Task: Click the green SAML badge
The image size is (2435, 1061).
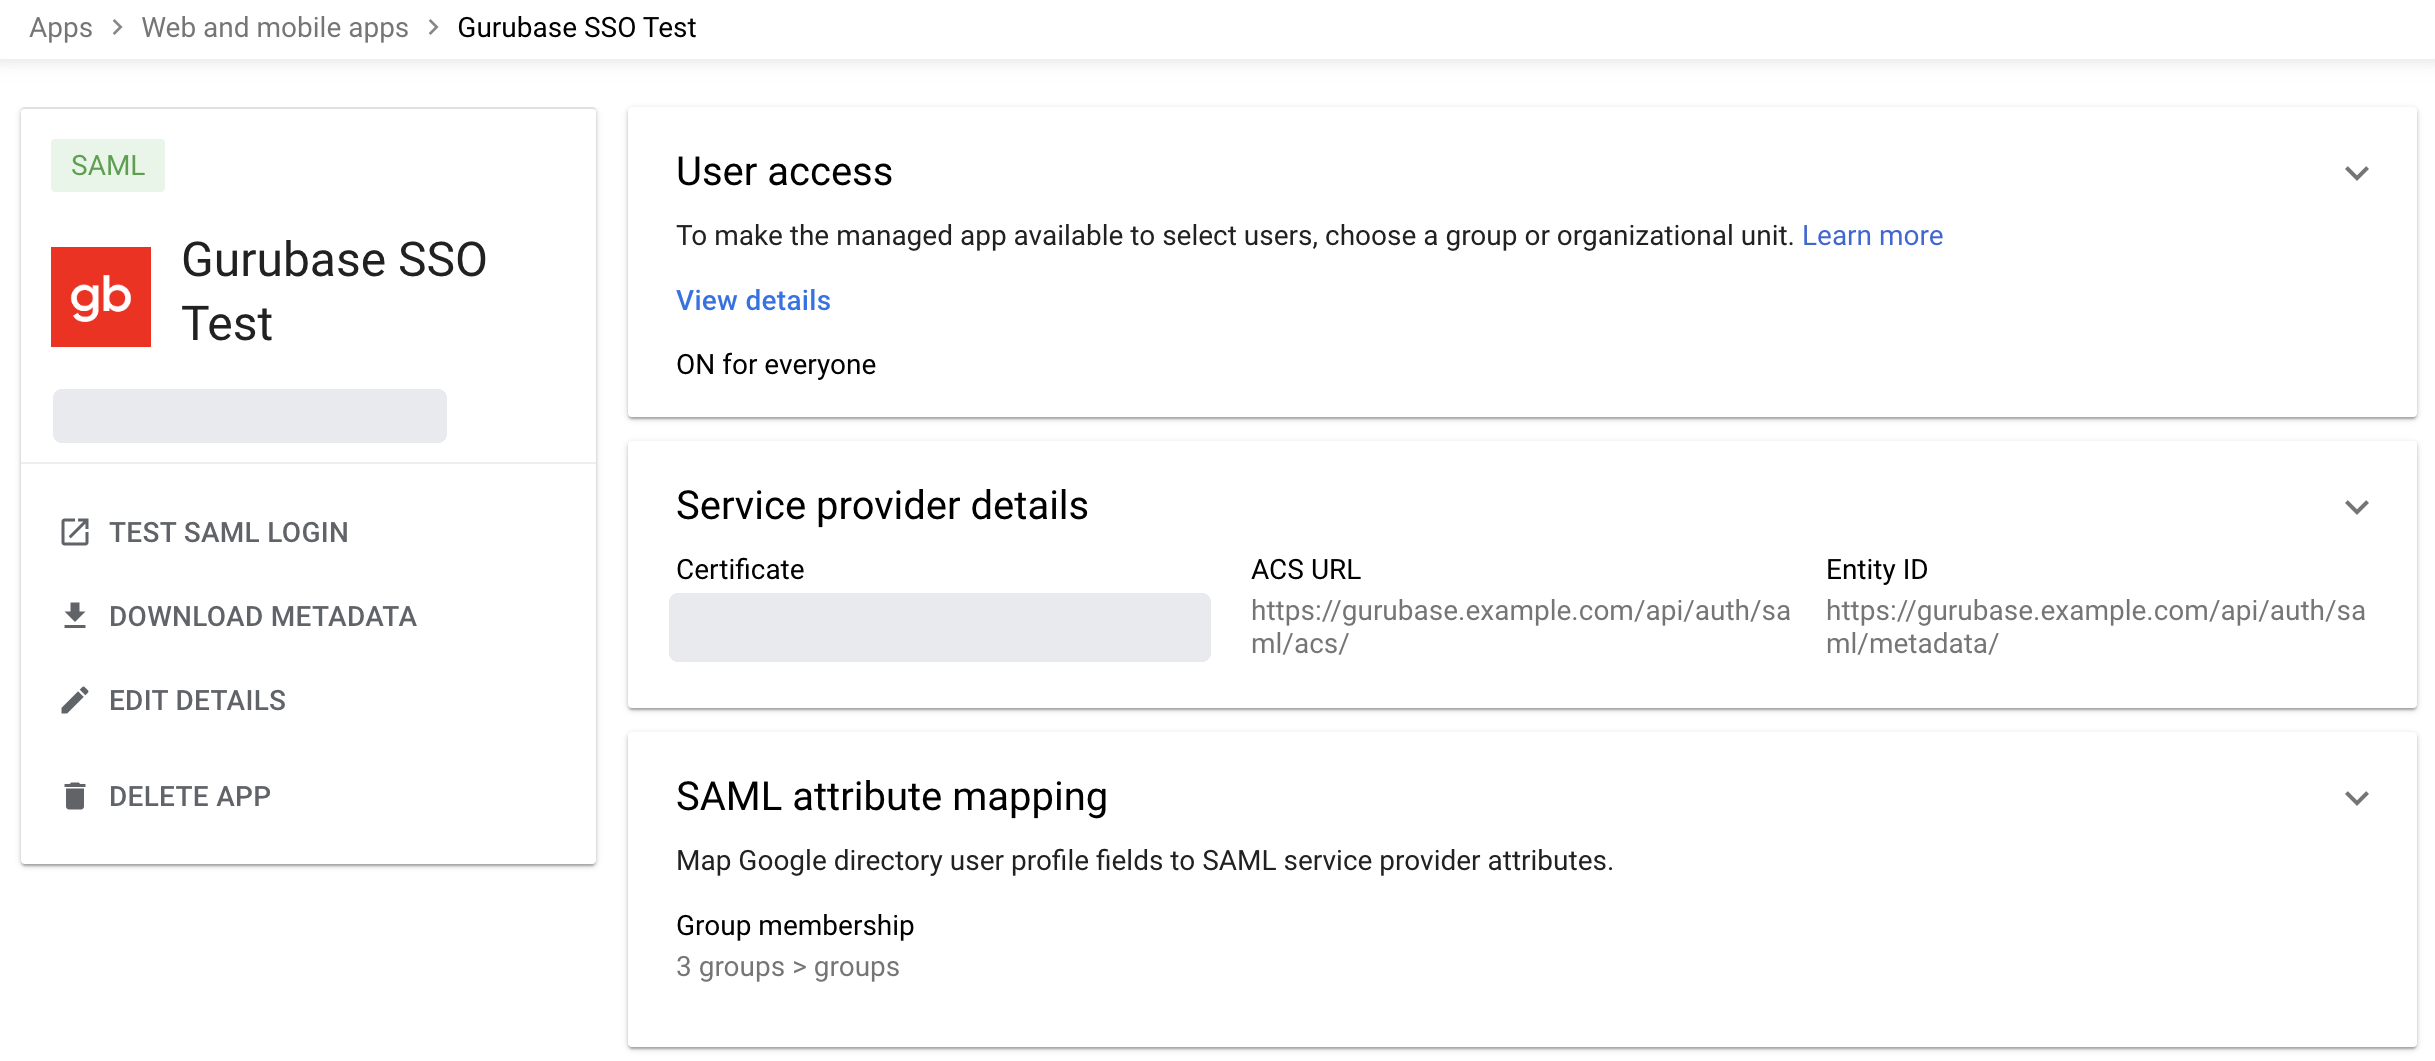Action: [x=108, y=165]
